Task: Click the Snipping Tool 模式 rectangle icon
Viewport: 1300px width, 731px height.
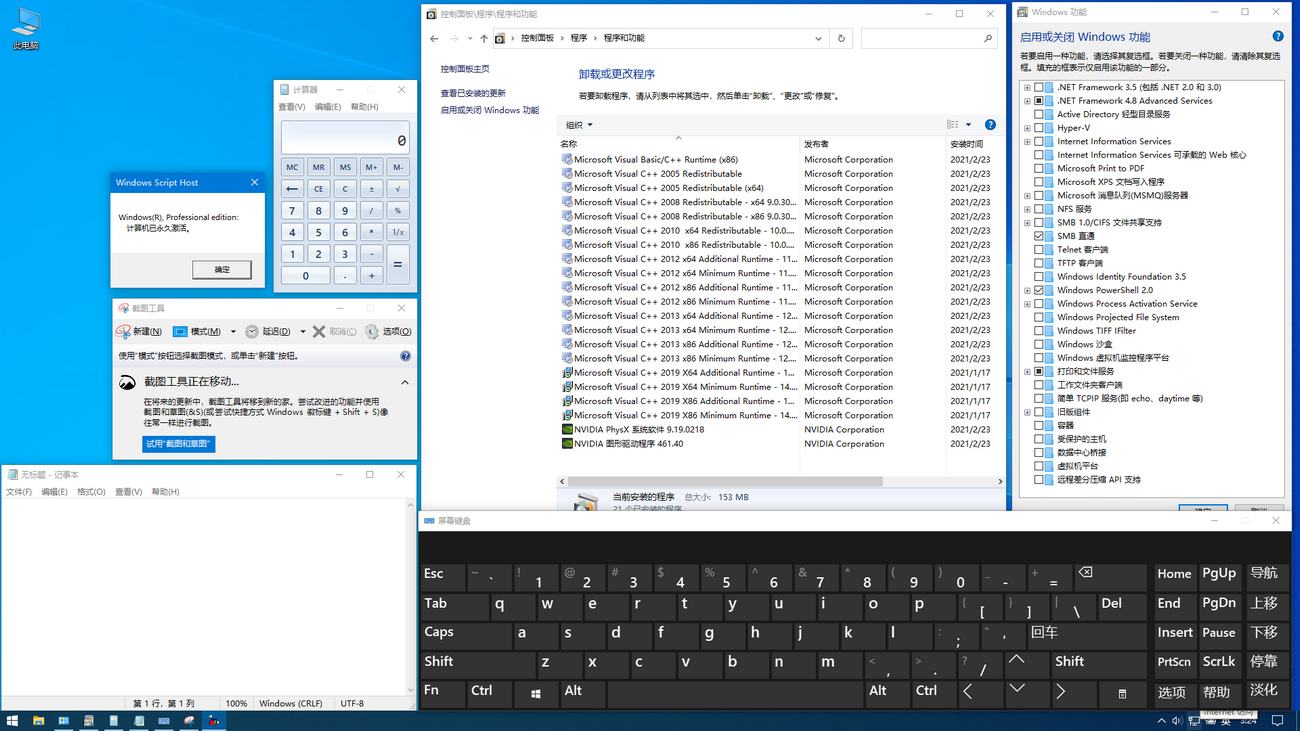Action: point(180,331)
